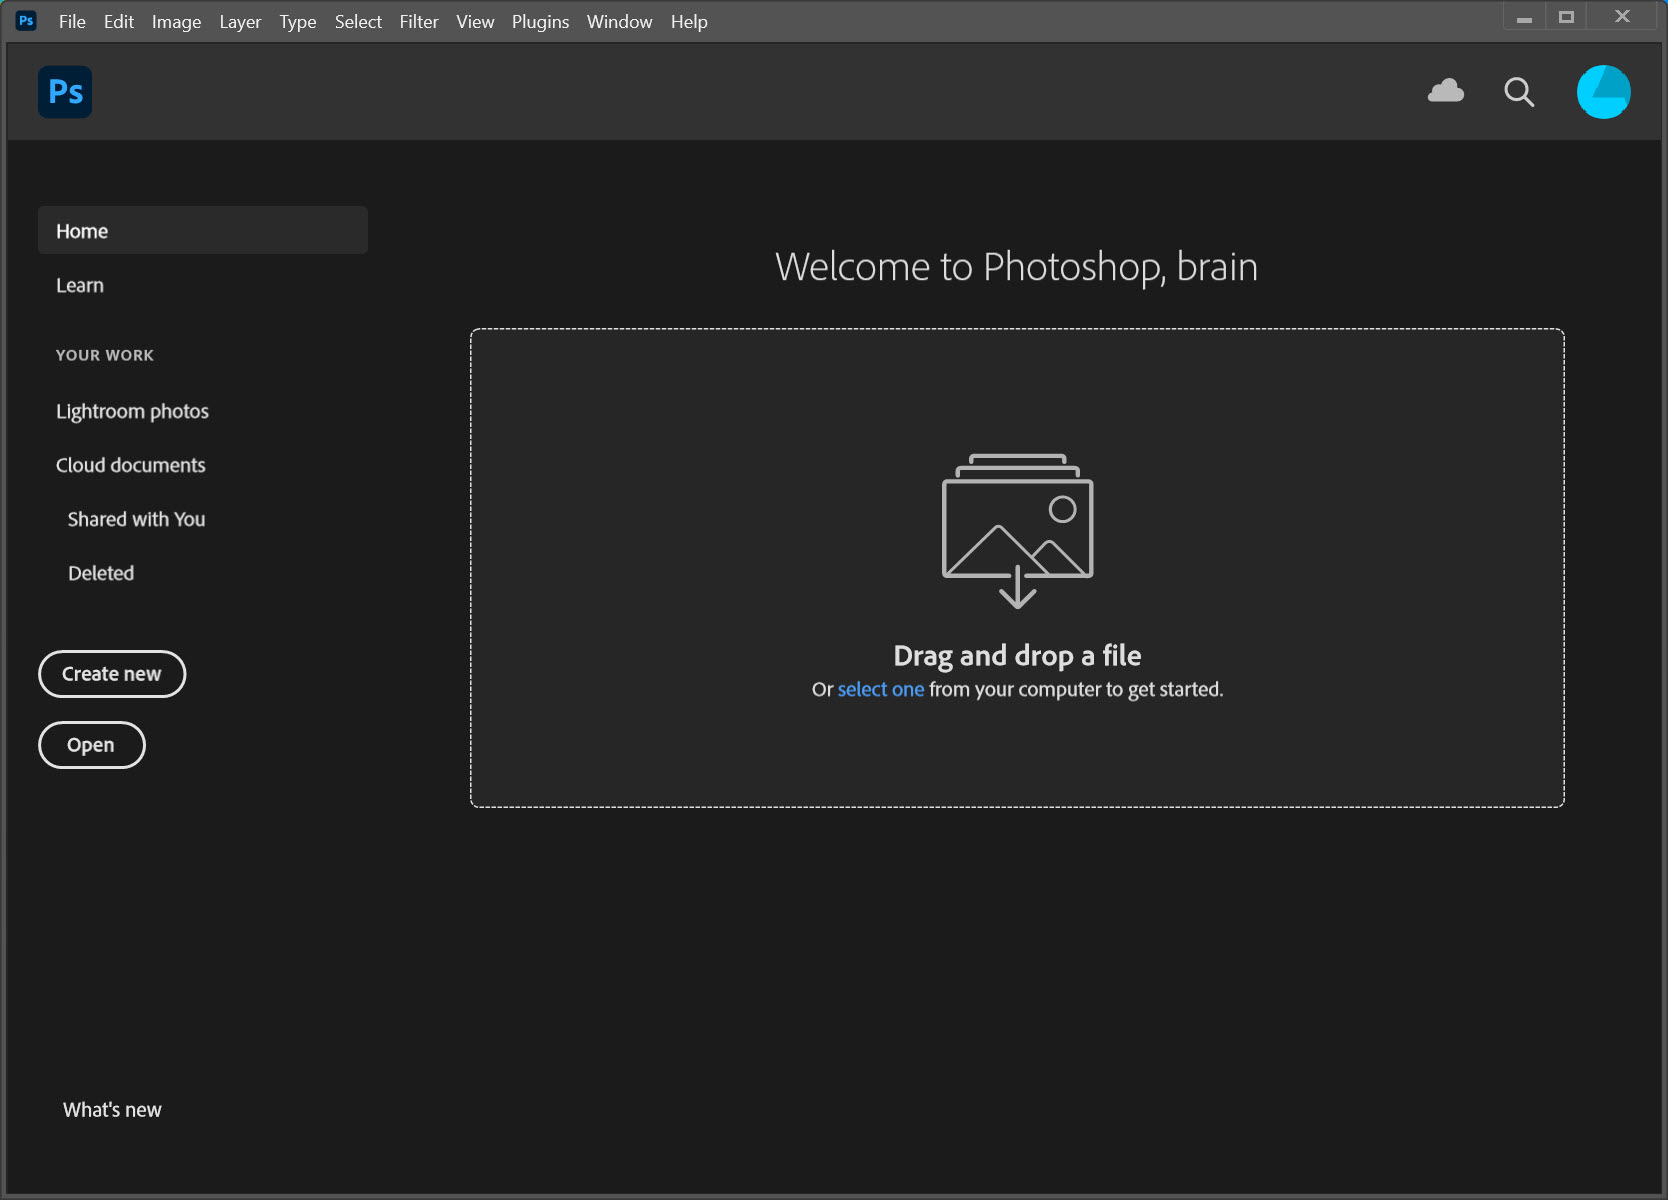Image resolution: width=1668 pixels, height=1200 pixels.
Task: Open the Image menu
Action: pyautogui.click(x=176, y=21)
